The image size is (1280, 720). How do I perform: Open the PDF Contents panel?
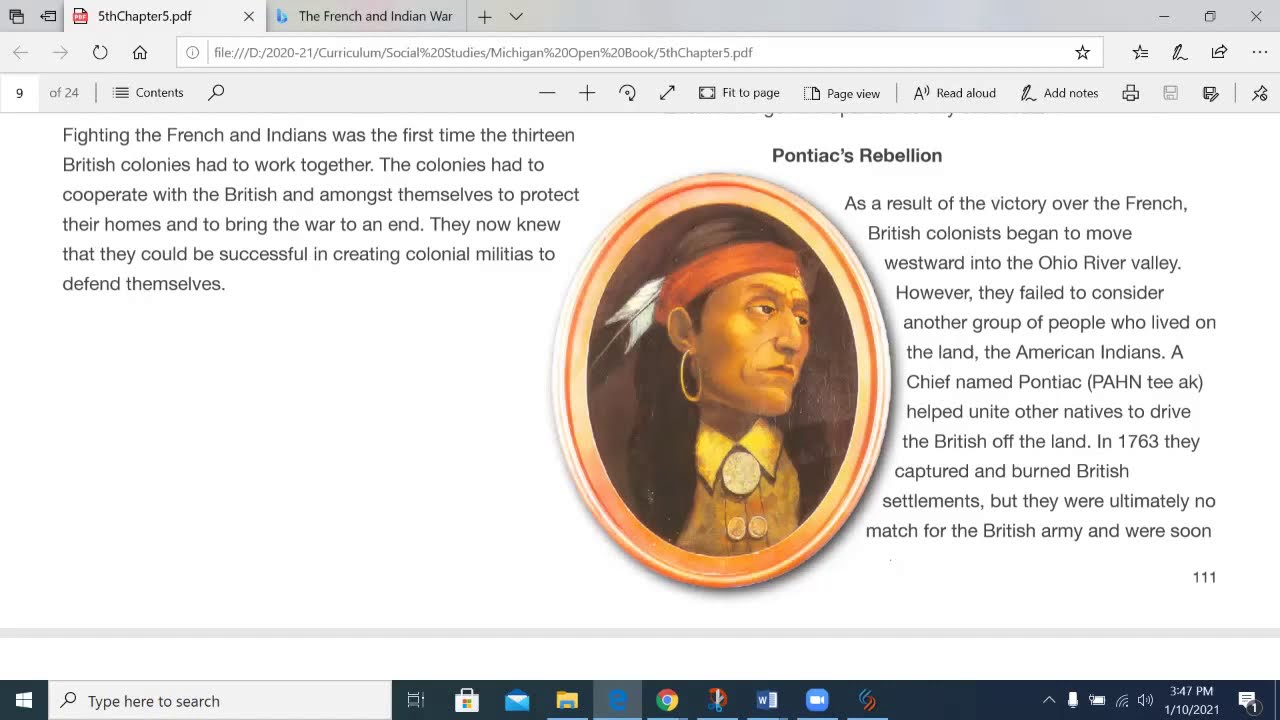coord(149,92)
